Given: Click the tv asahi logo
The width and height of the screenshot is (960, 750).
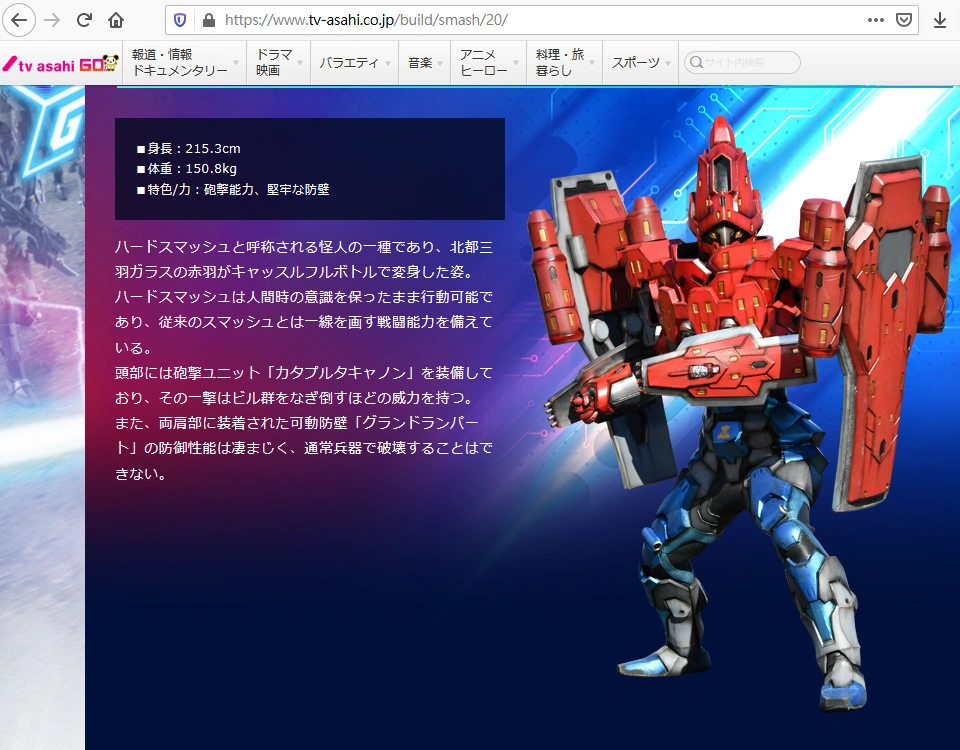Looking at the screenshot, I should [x=39, y=64].
